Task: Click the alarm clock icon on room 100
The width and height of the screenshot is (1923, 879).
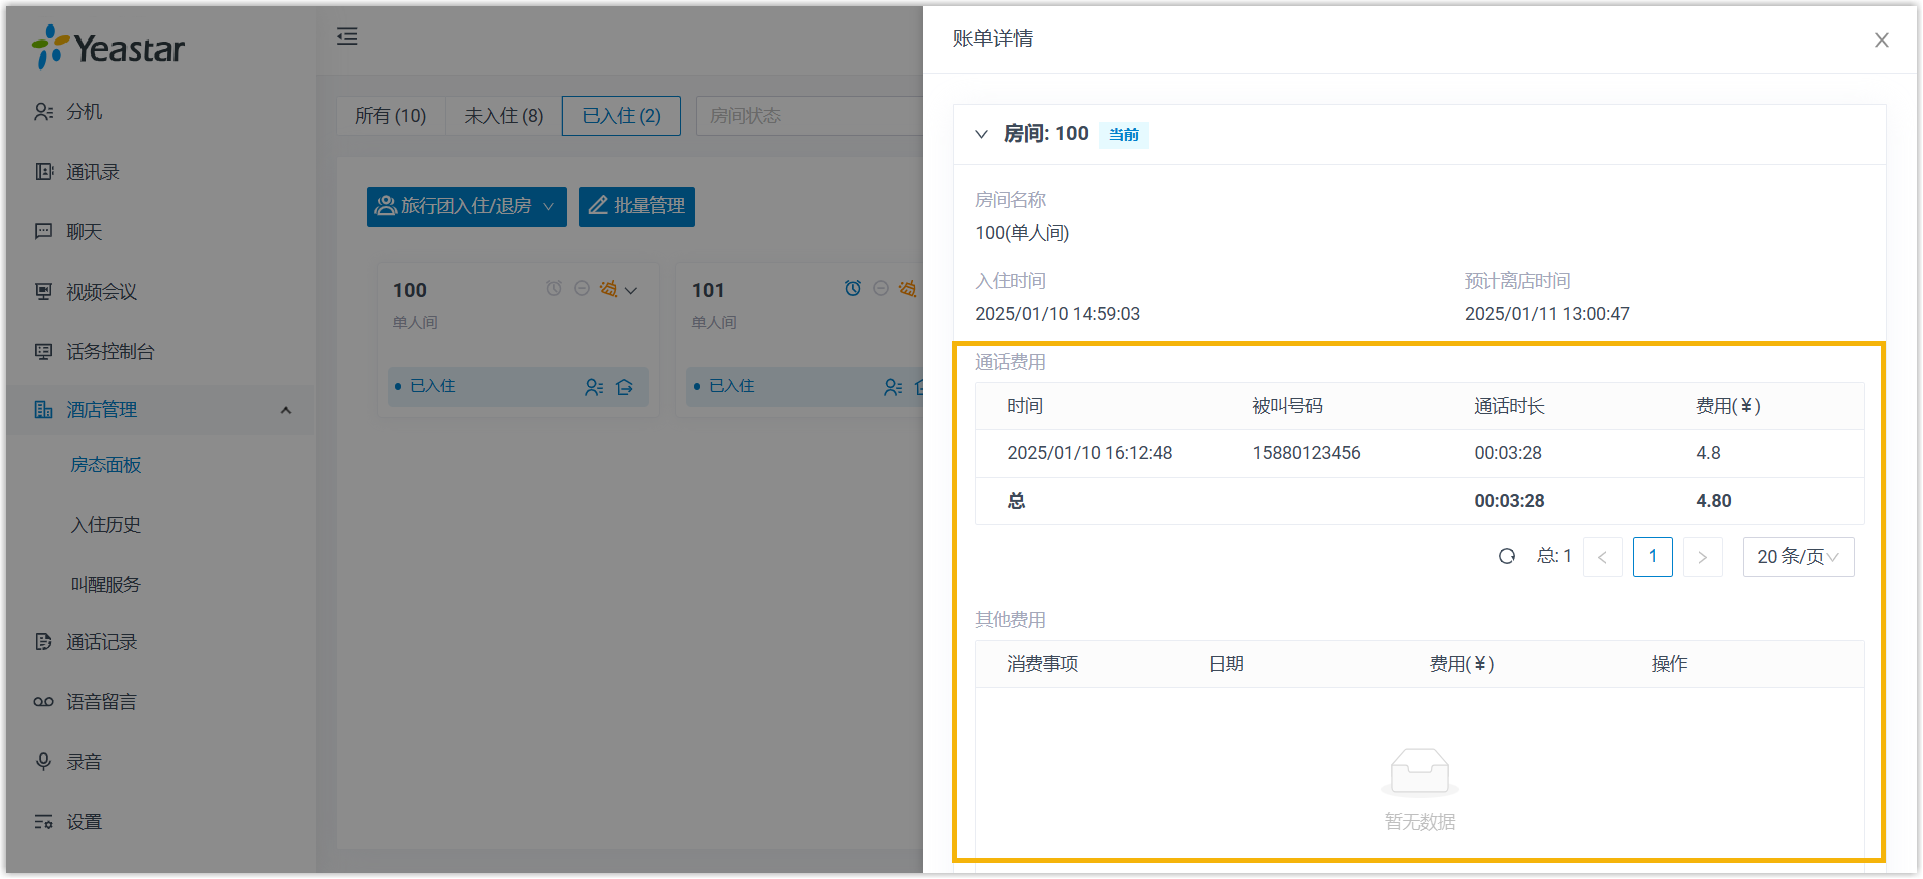Action: tap(553, 289)
